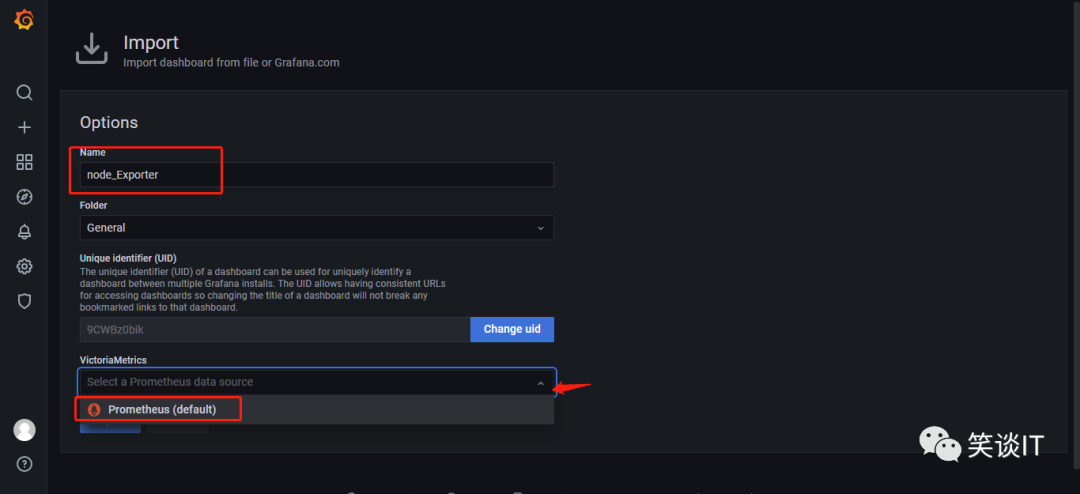This screenshot has width=1080, height=494.
Task: Open the user profile avatar
Action: [24, 430]
